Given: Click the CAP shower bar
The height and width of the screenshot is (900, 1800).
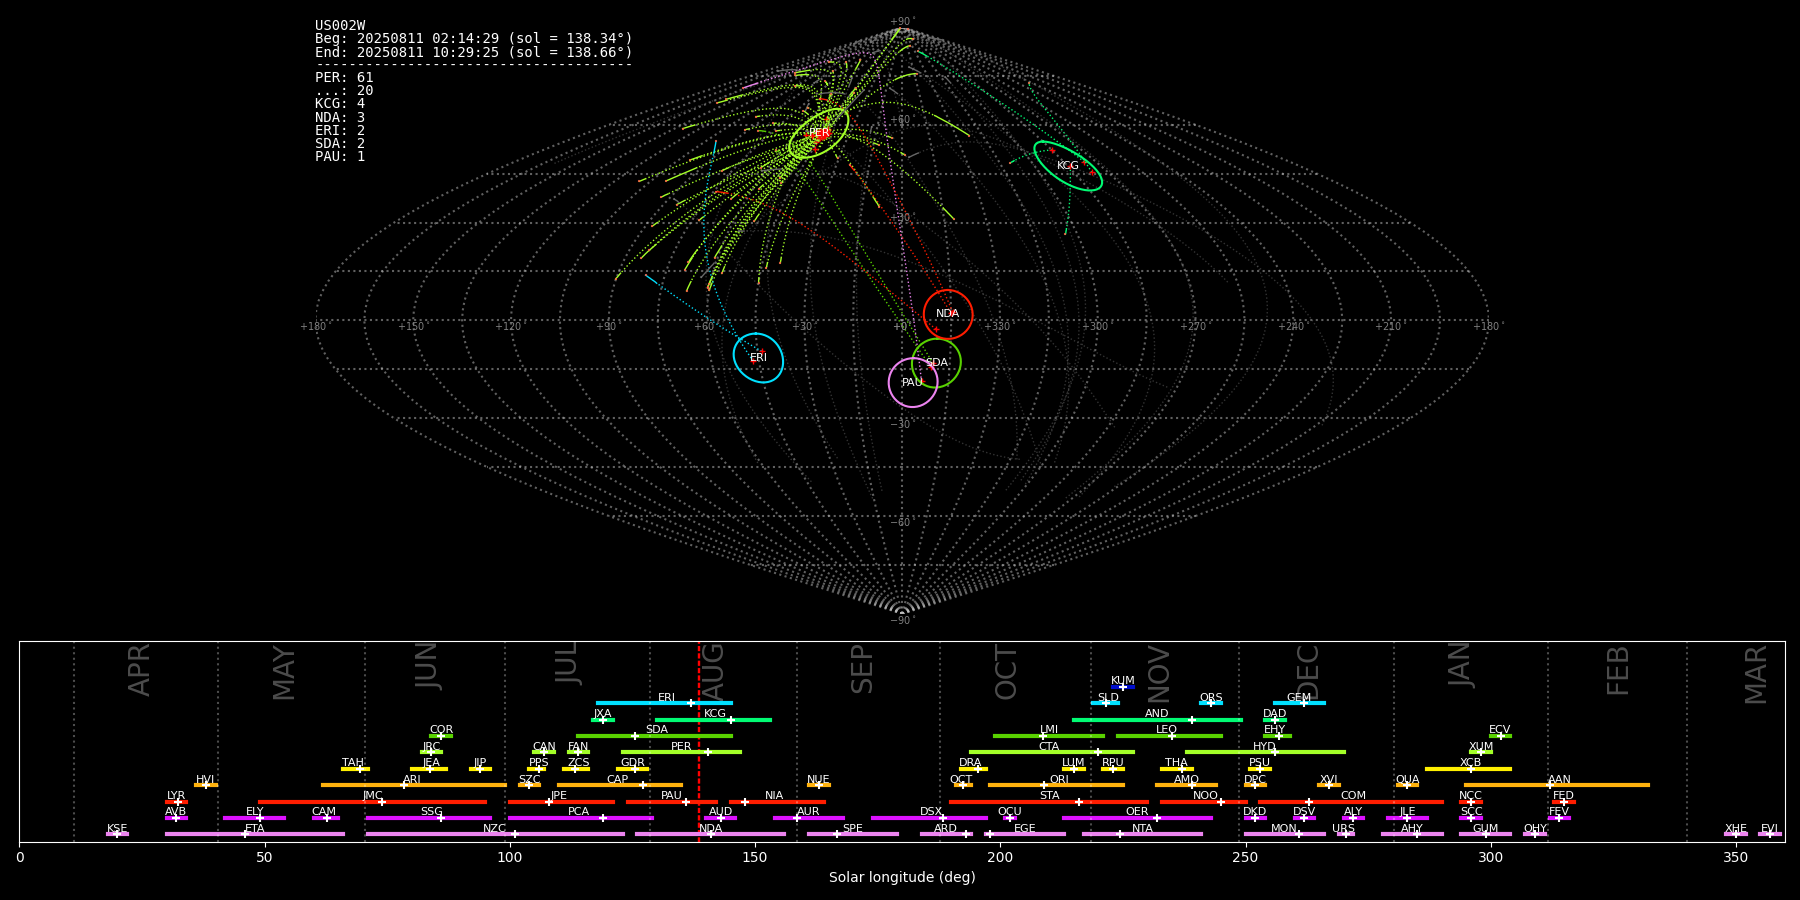Looking at the screenshot, I should (620, 785).
